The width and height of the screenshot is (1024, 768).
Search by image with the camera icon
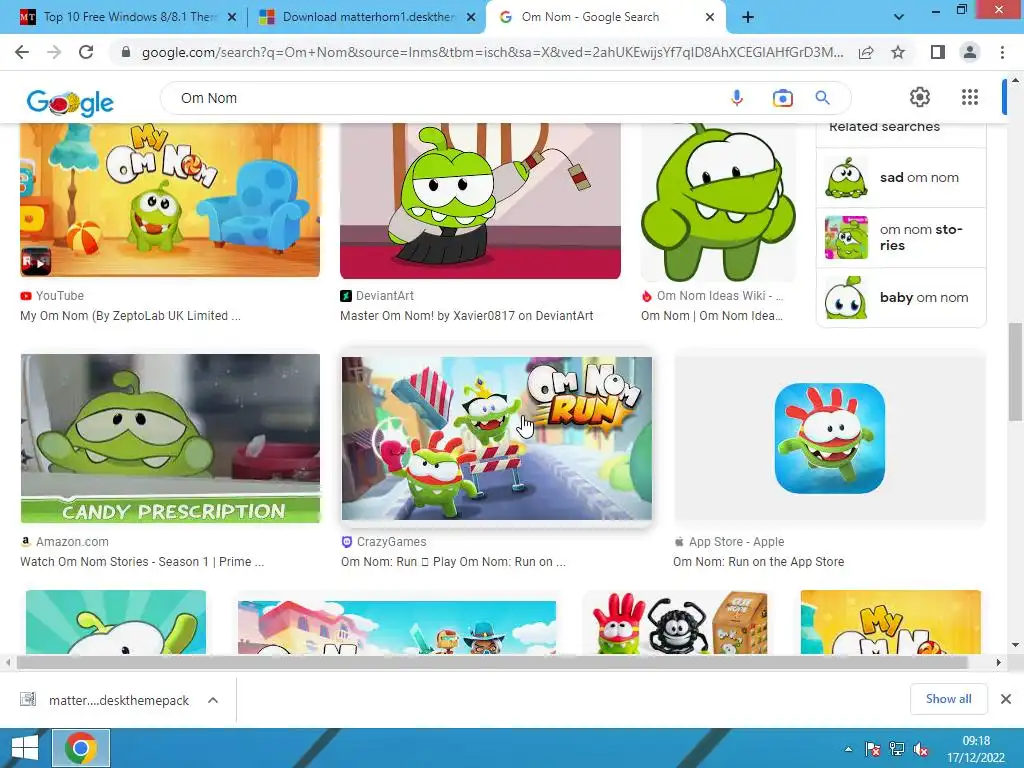(782, 98)
